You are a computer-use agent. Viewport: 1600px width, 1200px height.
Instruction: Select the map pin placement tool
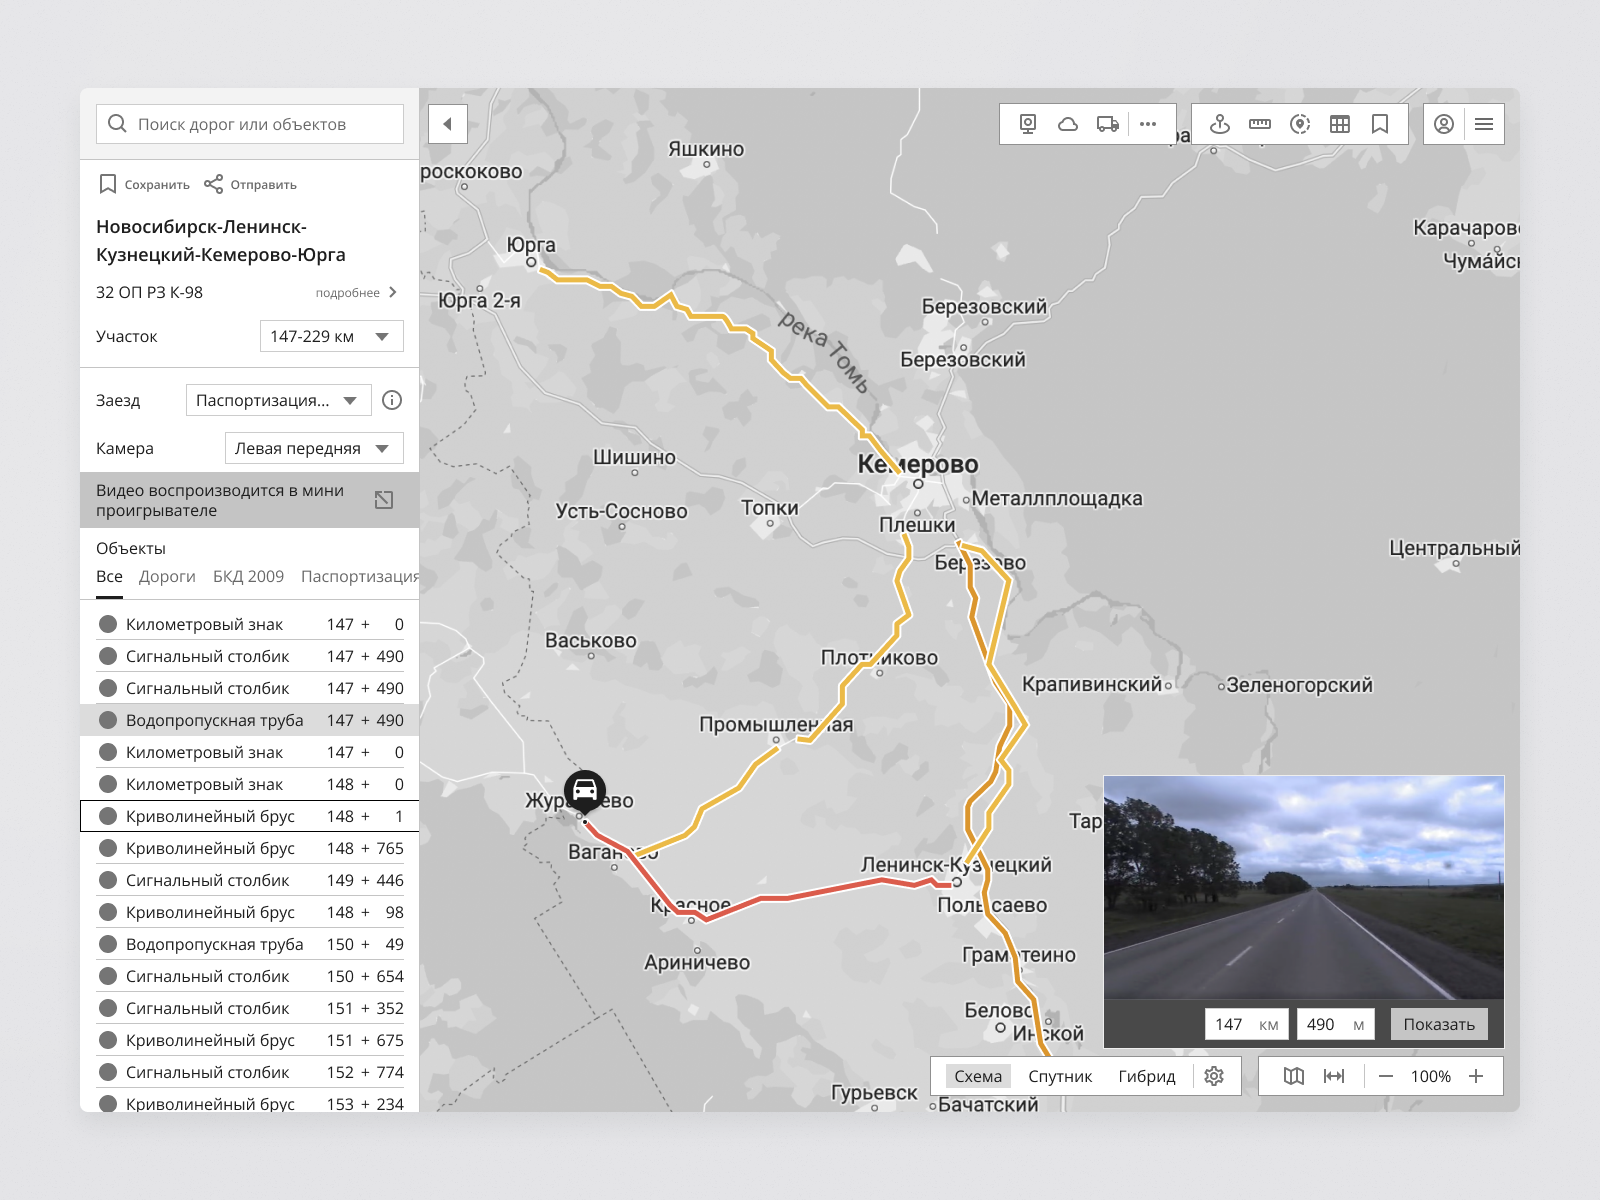[x=1220, y=124]
